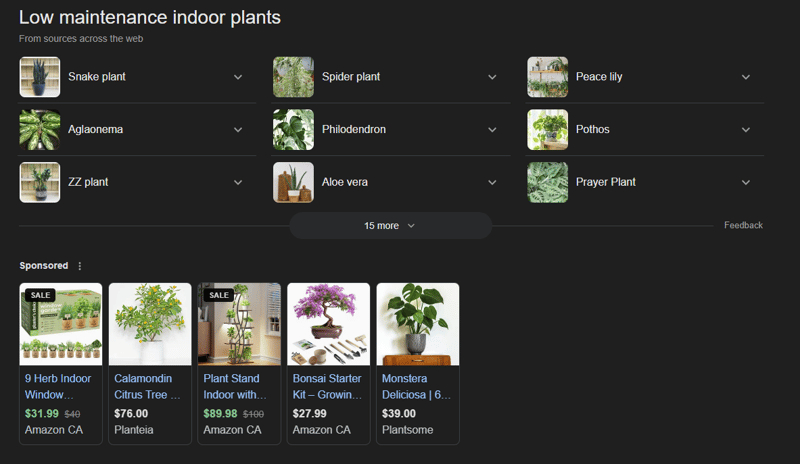The image size is (800, 464).
Task: Select the Pothos plant name
Action: 593,130
